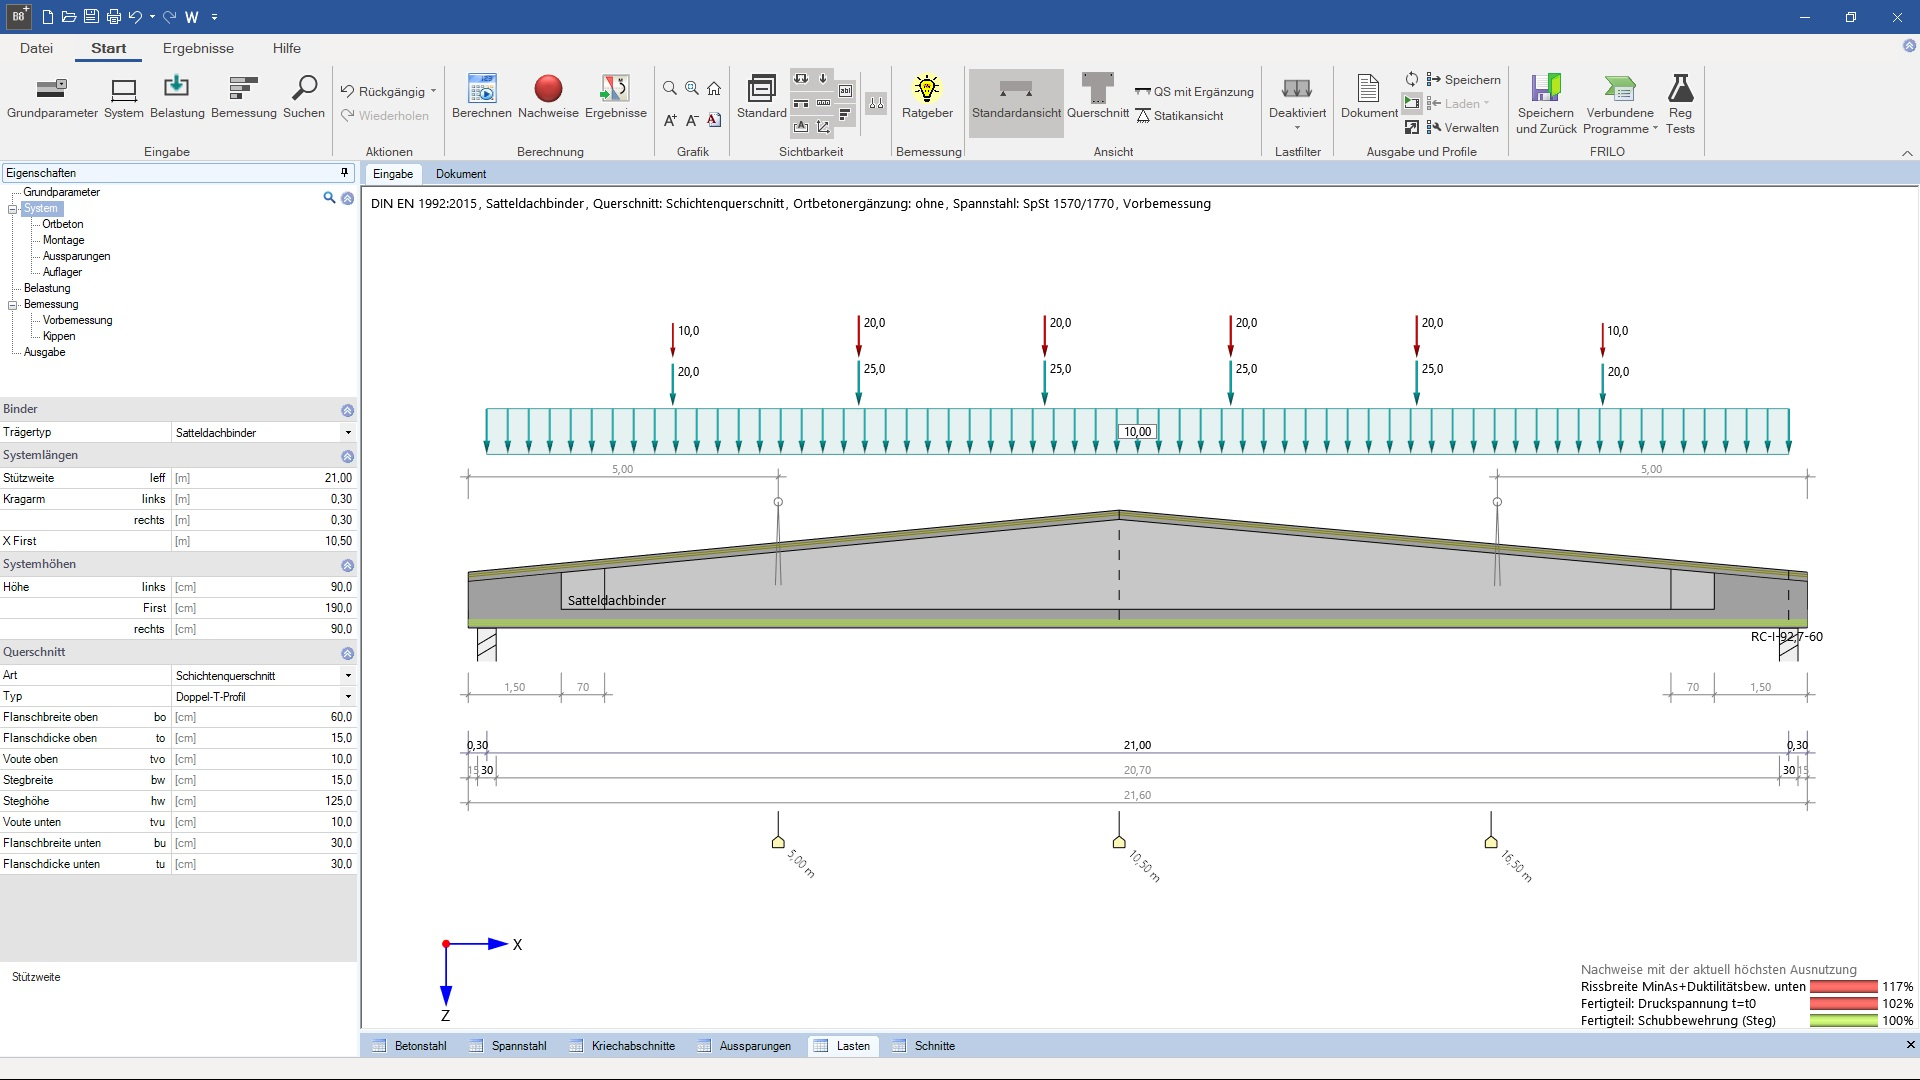Image resolution: width=1920 pixels, height=1080 pixels.
Task: Click the Berechnen calculate icon
Action: pos(481,89)
